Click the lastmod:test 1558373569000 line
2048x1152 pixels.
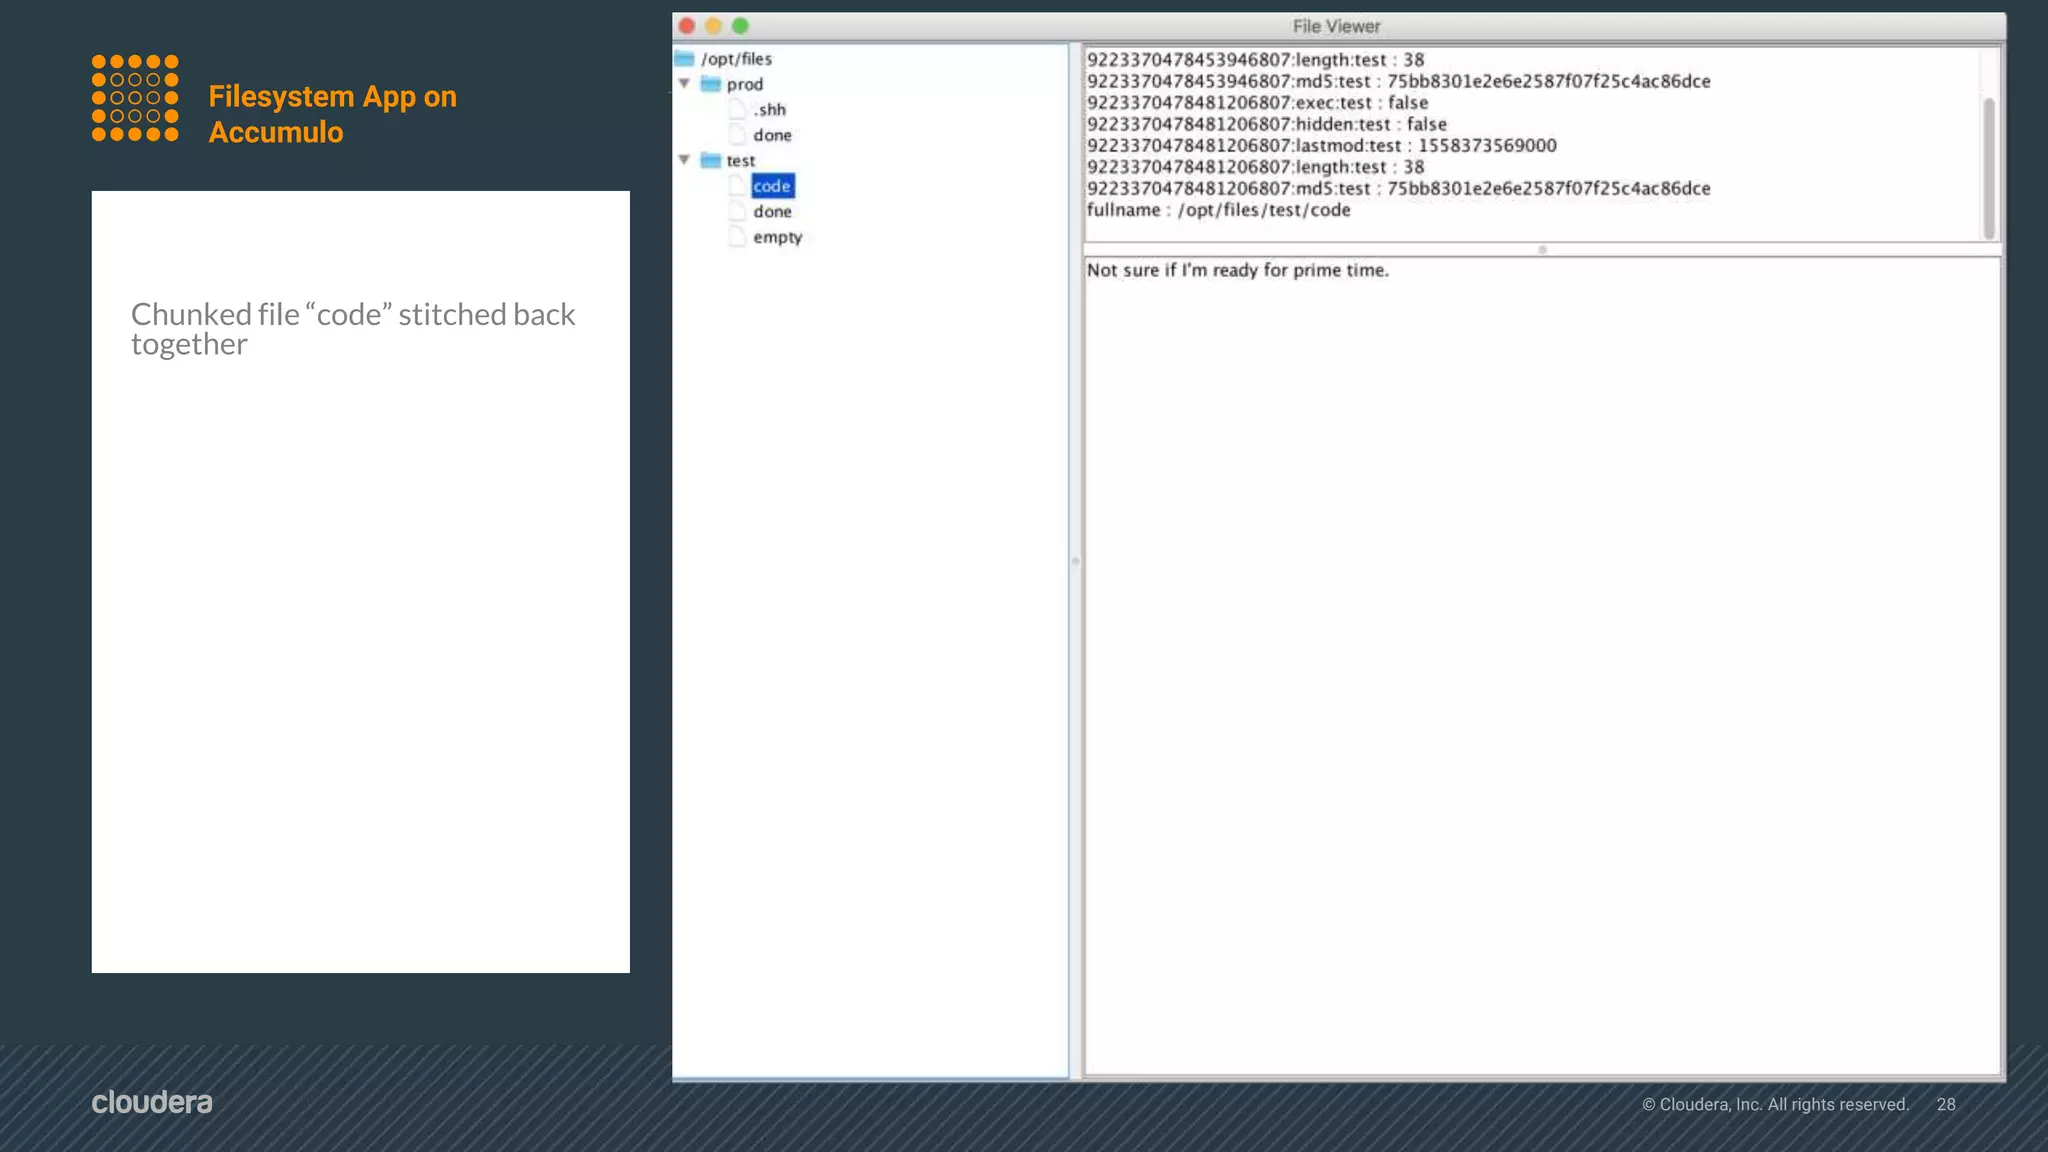[1322, 146]
